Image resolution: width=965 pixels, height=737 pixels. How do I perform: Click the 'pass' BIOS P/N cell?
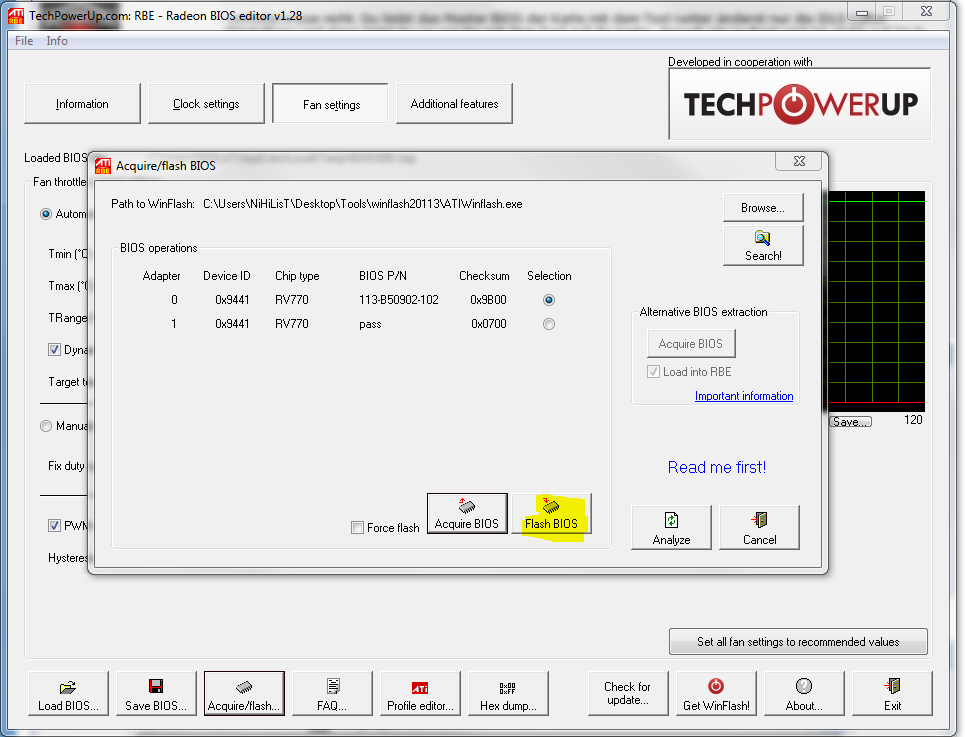click(370, 324)
